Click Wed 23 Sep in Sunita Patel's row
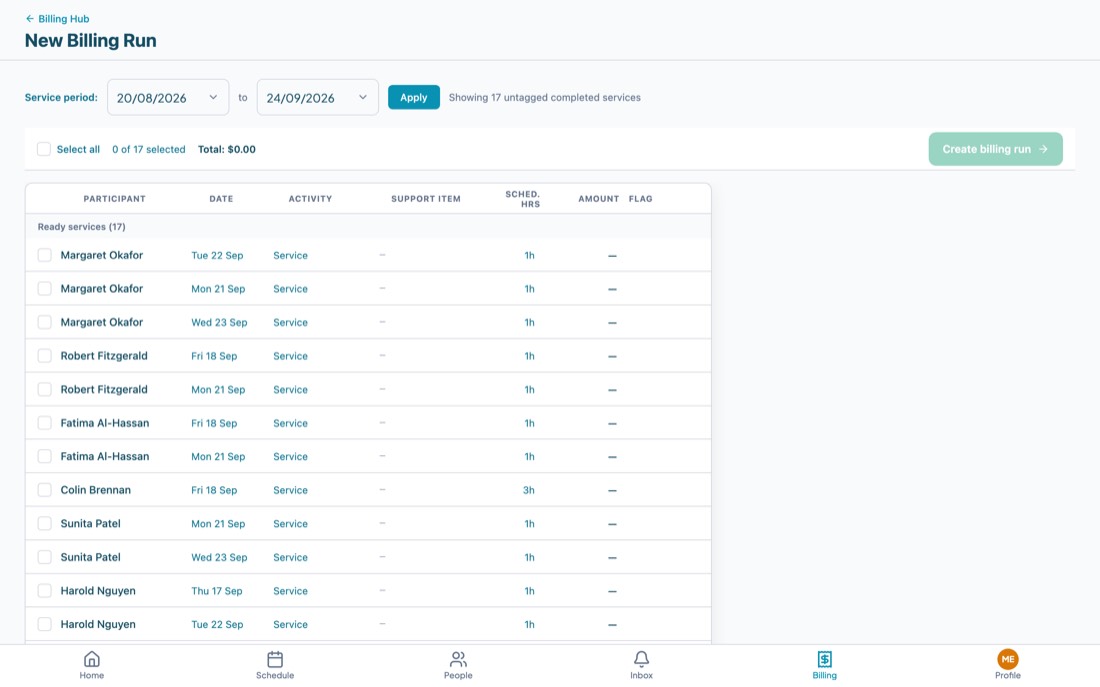The height and width of the screenshot is (687, 1100). (219, 557)
